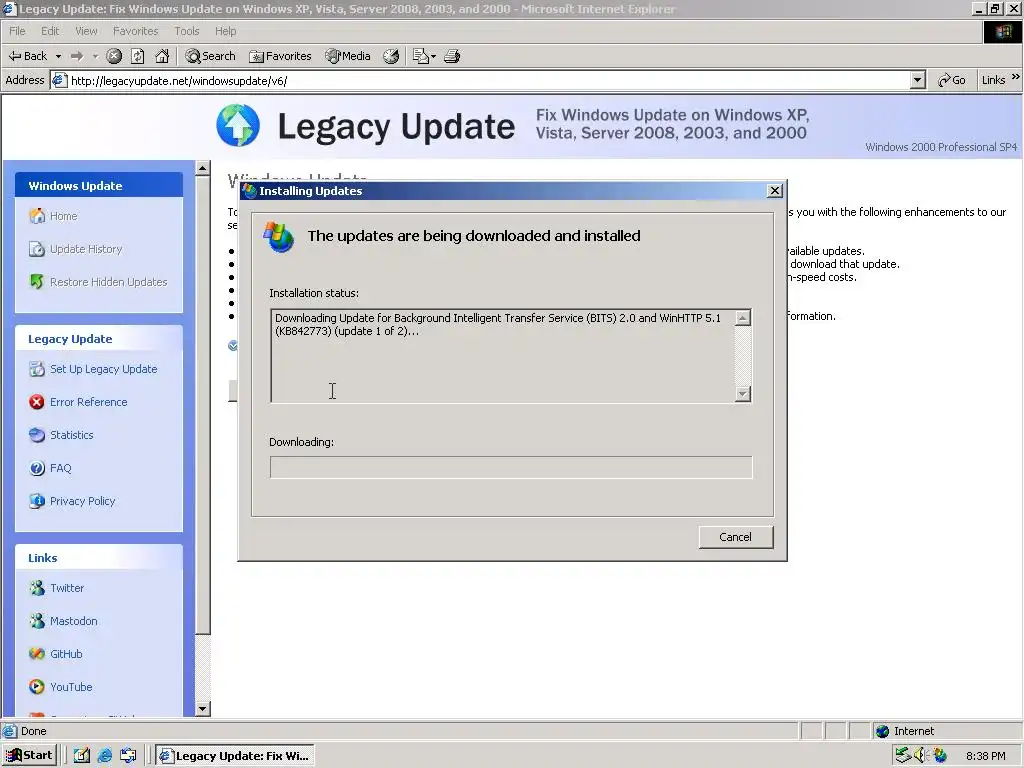Open the Media toolbar button

tap(348, 56)
